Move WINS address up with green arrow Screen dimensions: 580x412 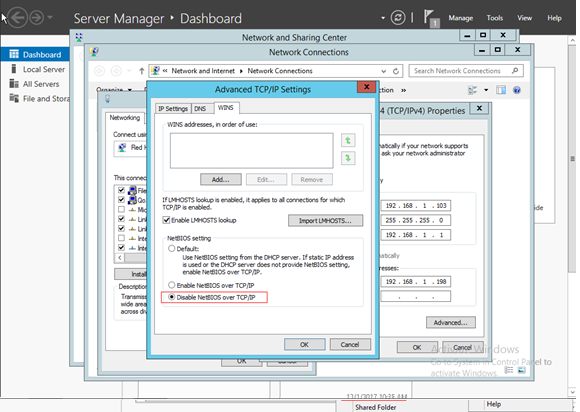click(348, 141)
